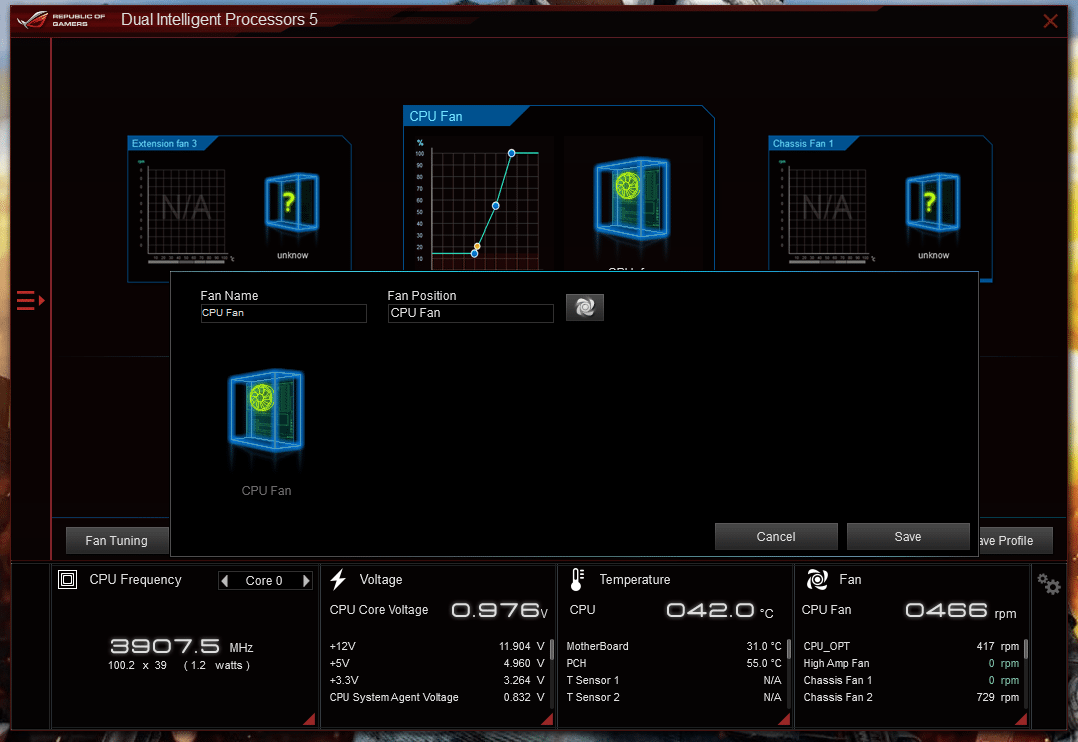Click middle point on CPU fan curve
This screenshot has width=1078, height=742.
click(496, 206)
